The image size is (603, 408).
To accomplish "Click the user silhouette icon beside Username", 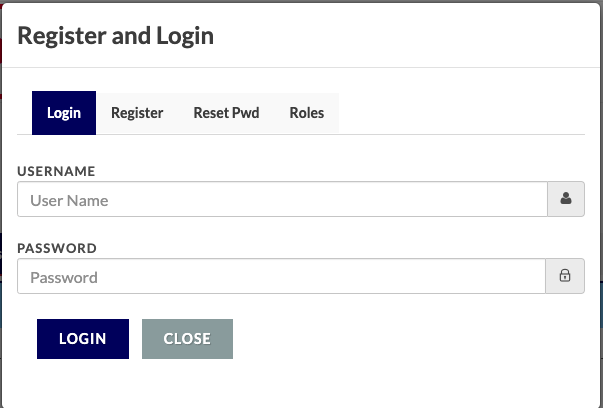I will (566, 198).
